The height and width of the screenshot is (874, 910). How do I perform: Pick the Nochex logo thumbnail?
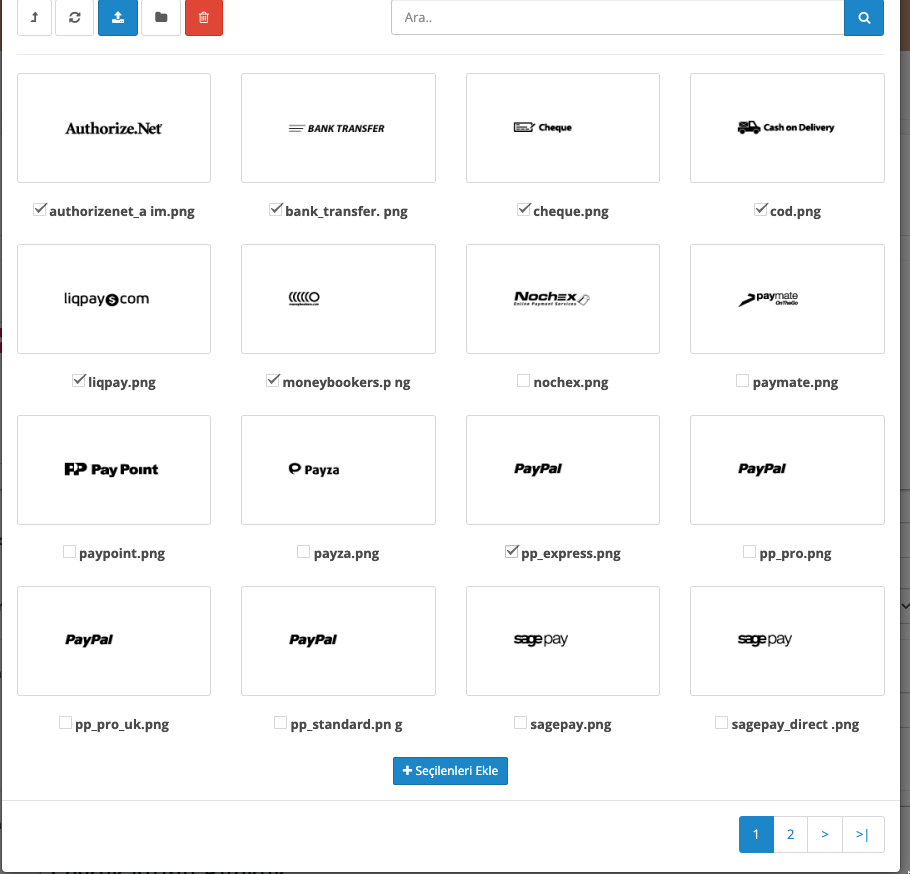coord(563,299)
